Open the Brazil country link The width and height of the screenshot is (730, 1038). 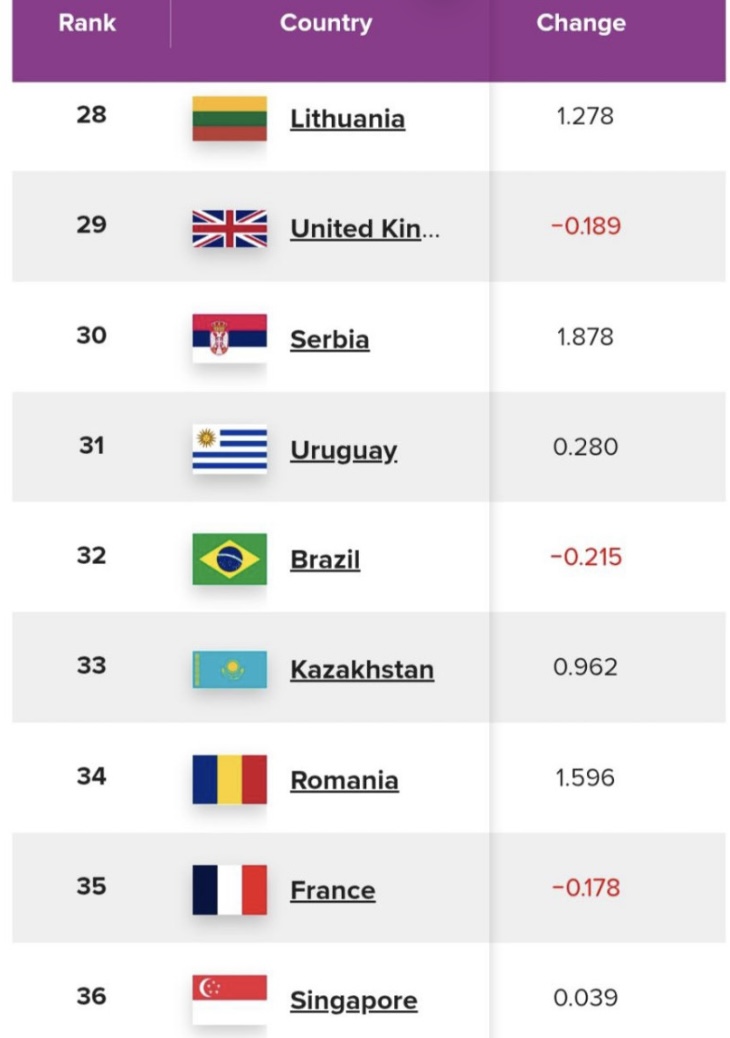[x=324, y=560]
